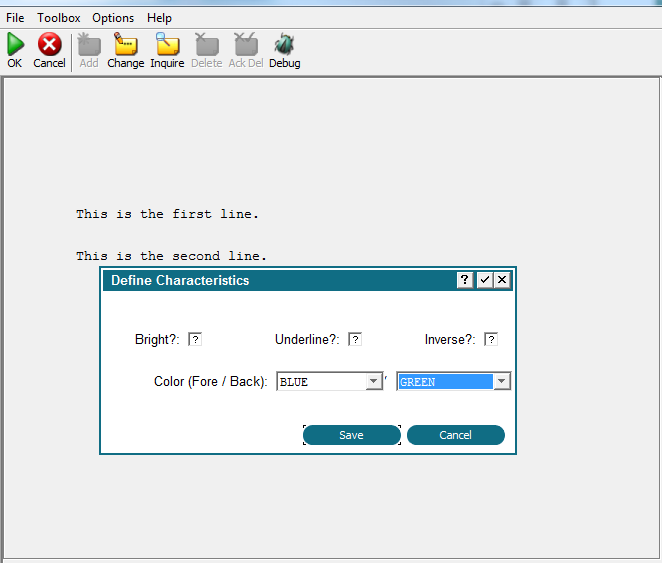Toggle the Bright? checkbox
Screen dimensions: 662x563
click(x=195, y=339)
